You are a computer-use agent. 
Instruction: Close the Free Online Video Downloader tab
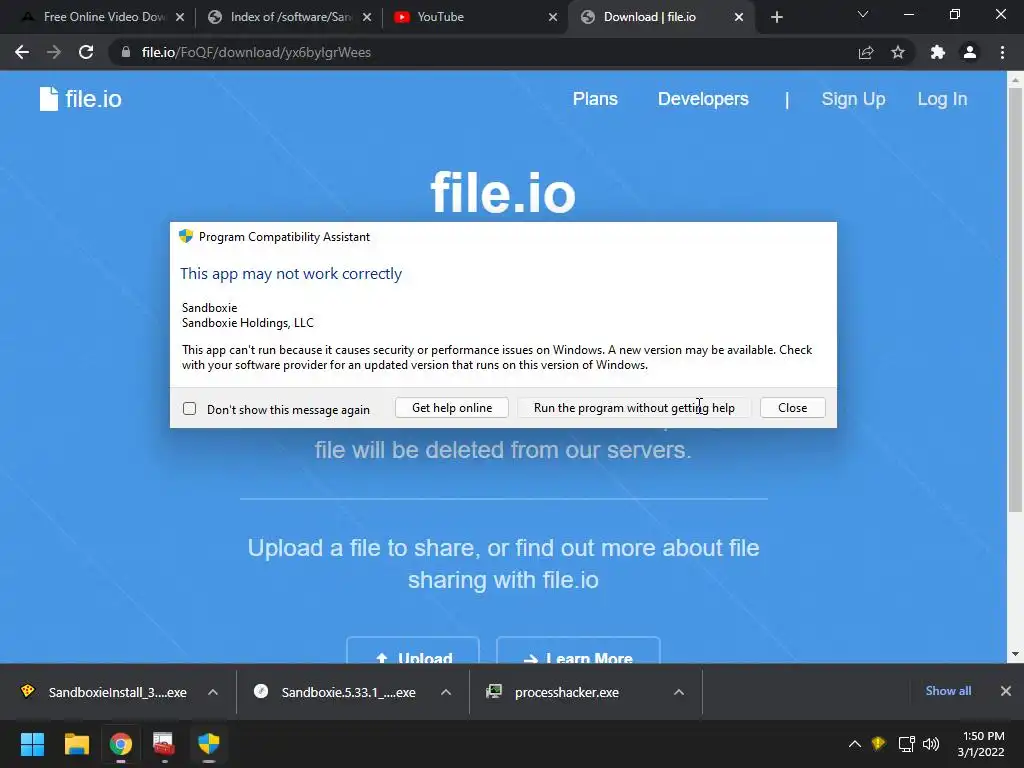[x=180, y=17]
